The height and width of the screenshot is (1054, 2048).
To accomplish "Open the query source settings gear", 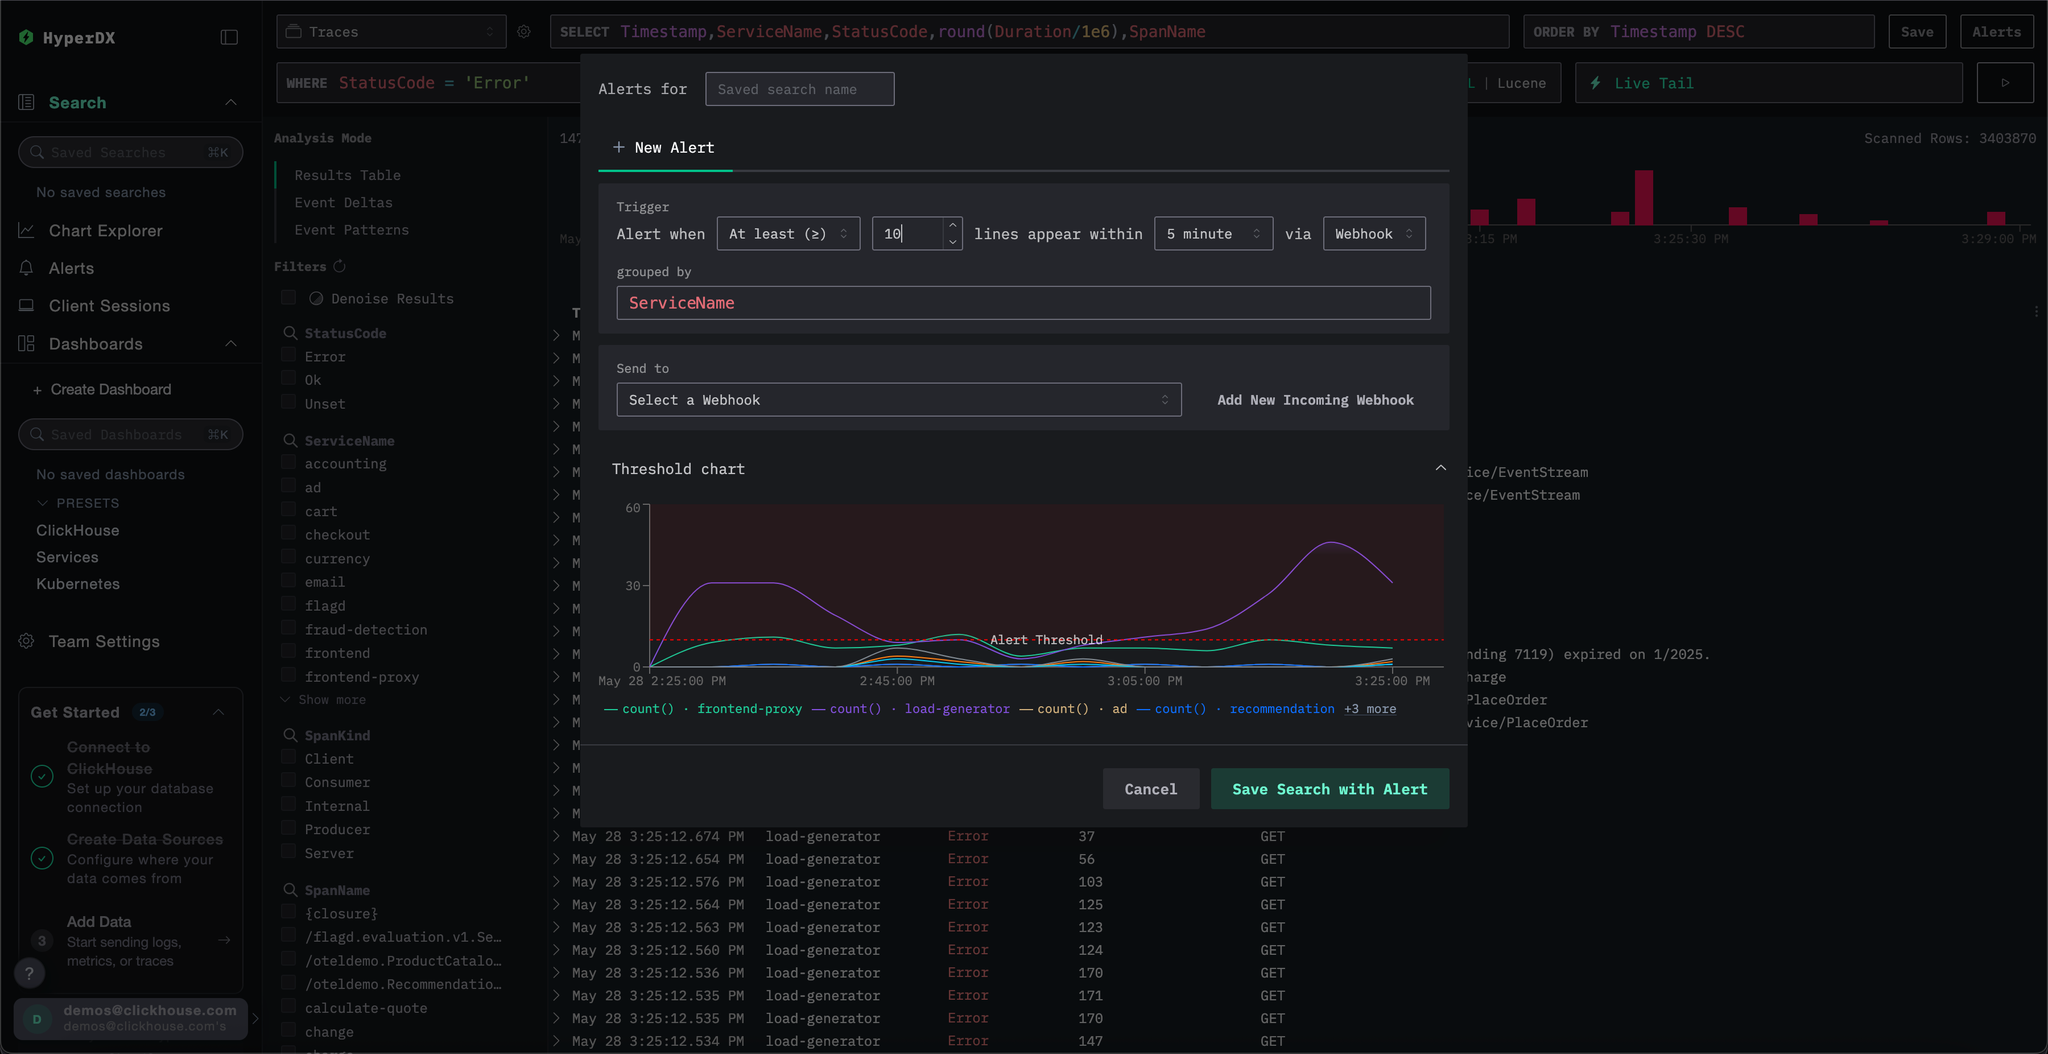I will point(524,31).
